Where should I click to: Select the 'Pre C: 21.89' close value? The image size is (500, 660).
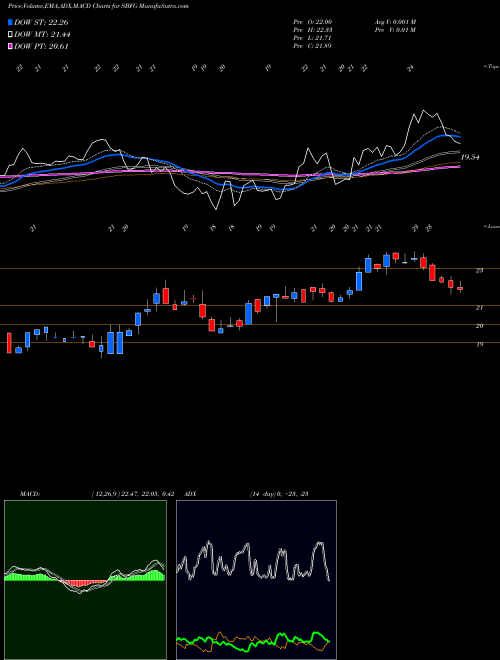coord(313,46)
